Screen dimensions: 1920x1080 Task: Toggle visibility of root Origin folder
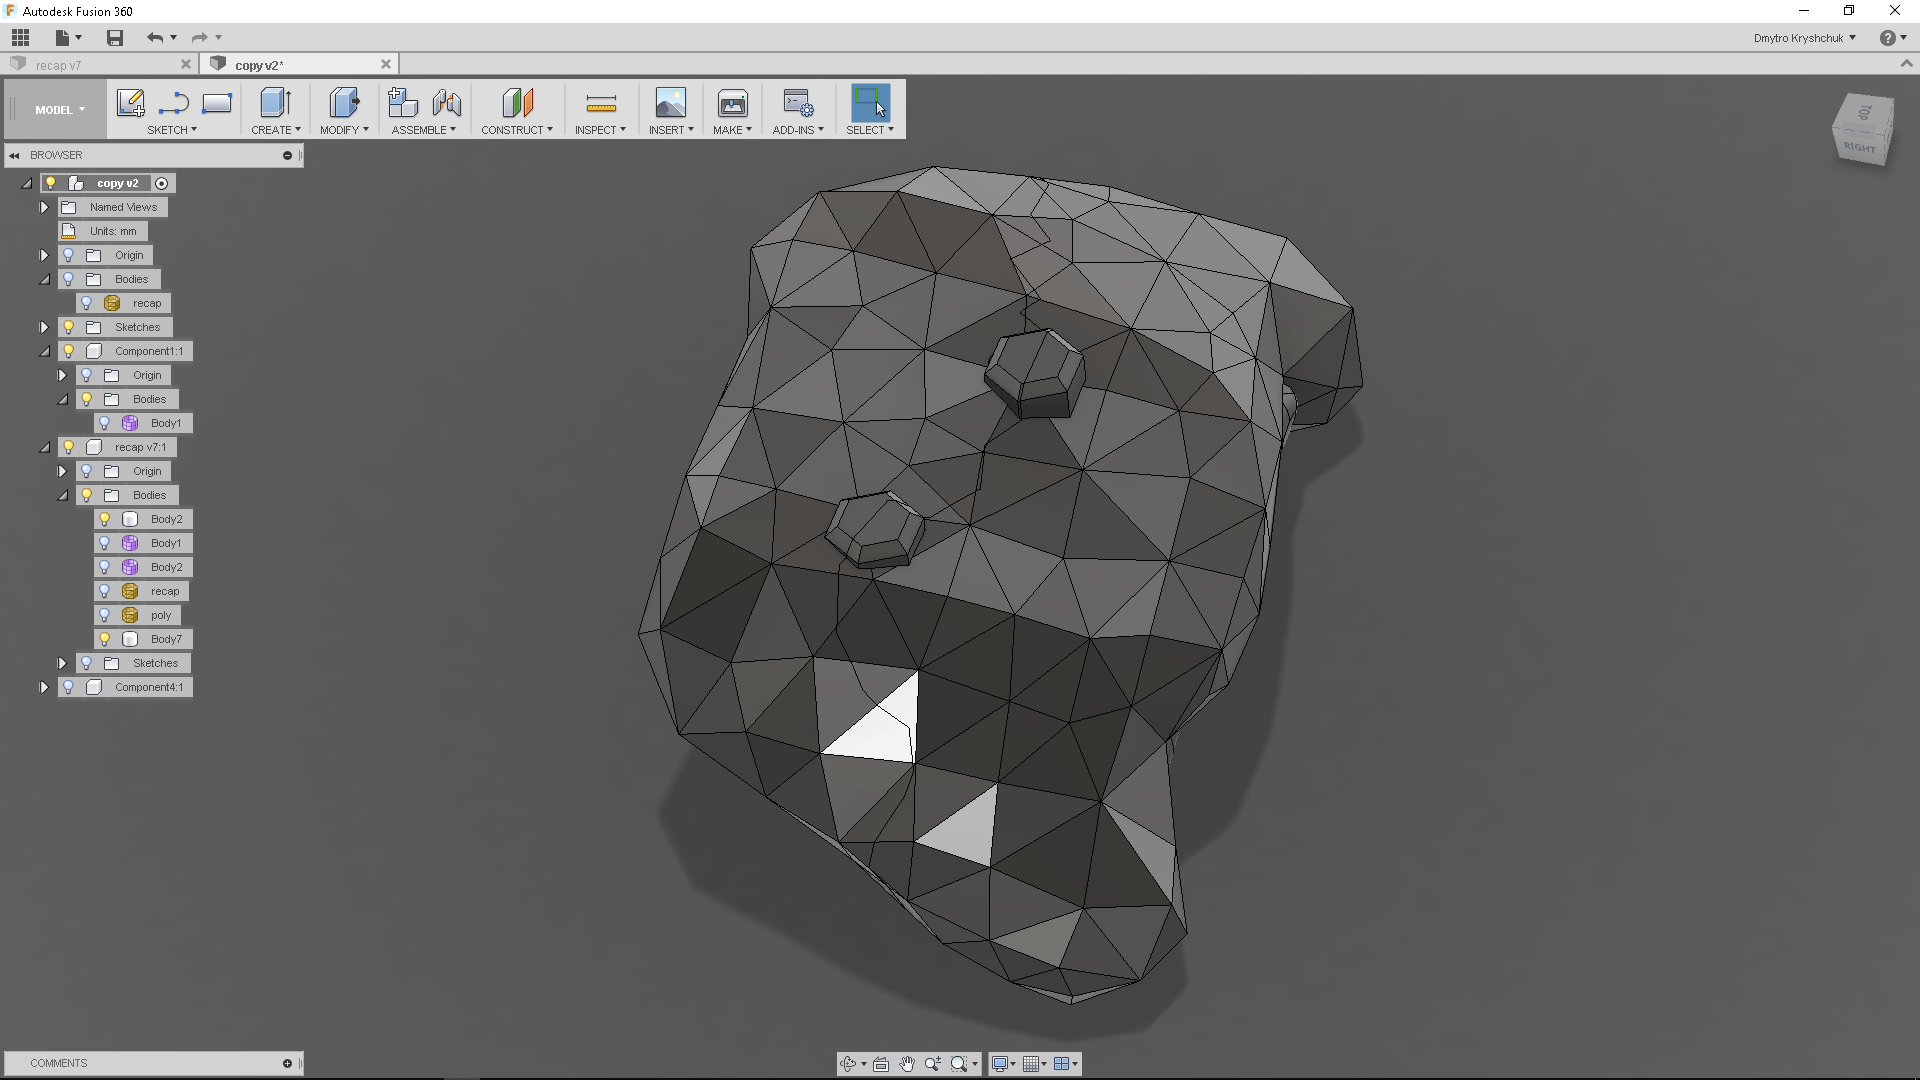pos(69,255)
